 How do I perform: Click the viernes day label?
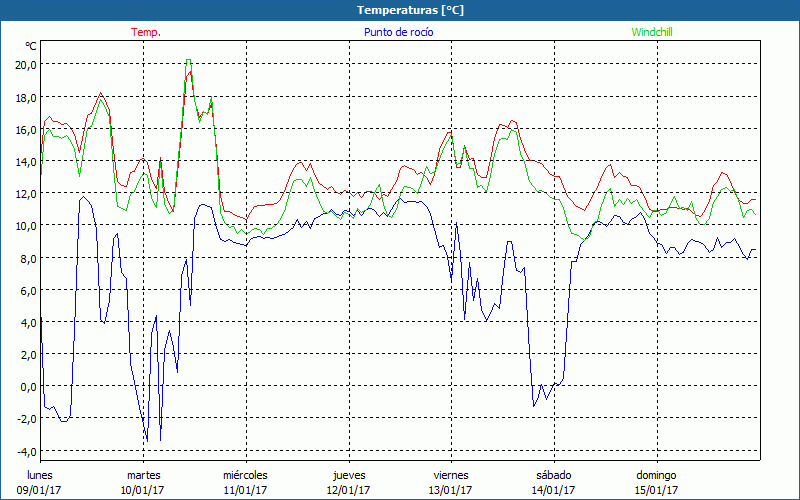coord(451,475)
